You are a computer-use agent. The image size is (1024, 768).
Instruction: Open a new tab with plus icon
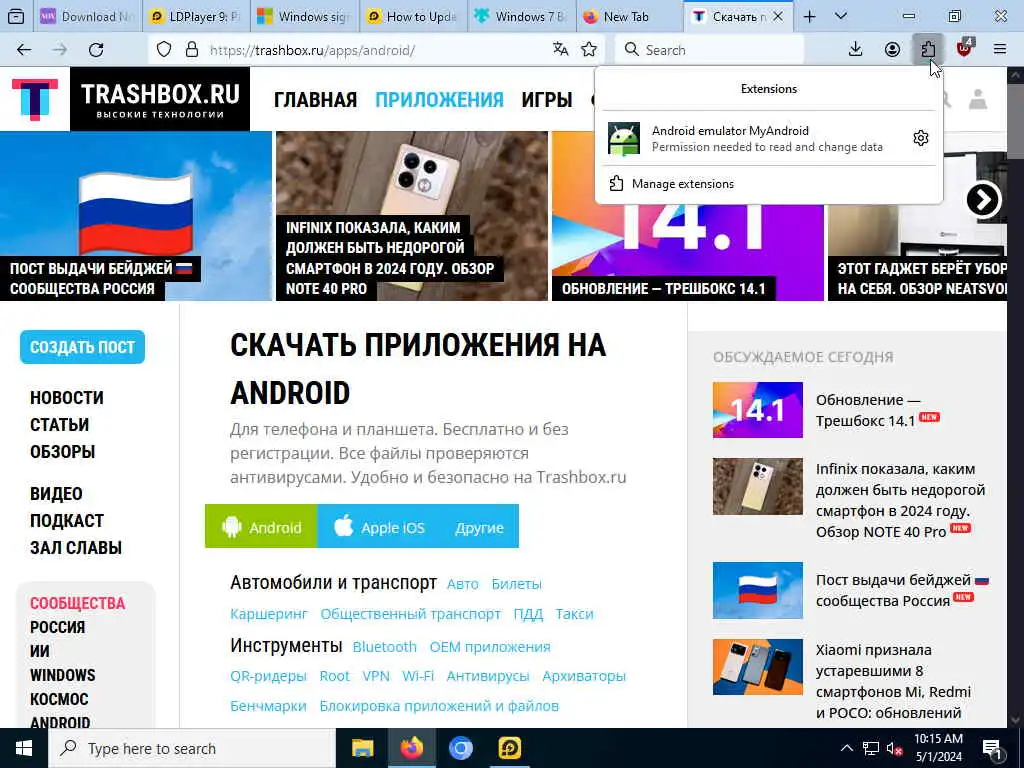point(809,16)
